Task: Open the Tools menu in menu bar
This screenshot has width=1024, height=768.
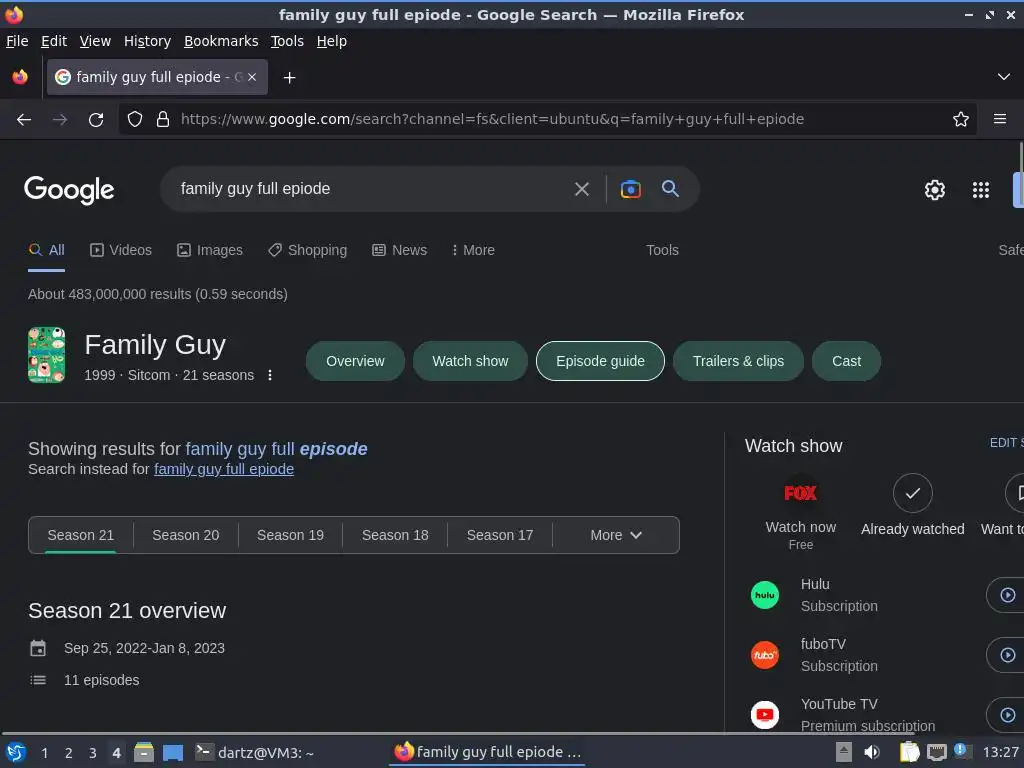Action: tap(287, 41)
